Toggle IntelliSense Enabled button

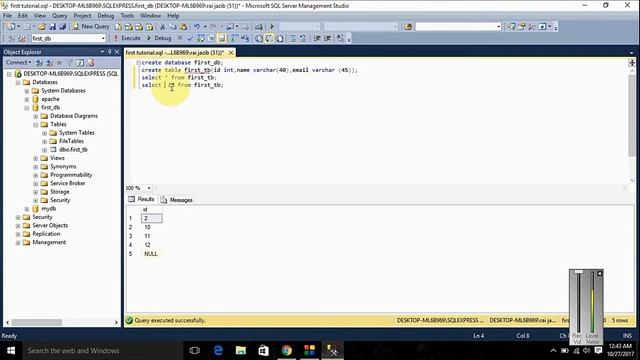(x=222, y=38)
